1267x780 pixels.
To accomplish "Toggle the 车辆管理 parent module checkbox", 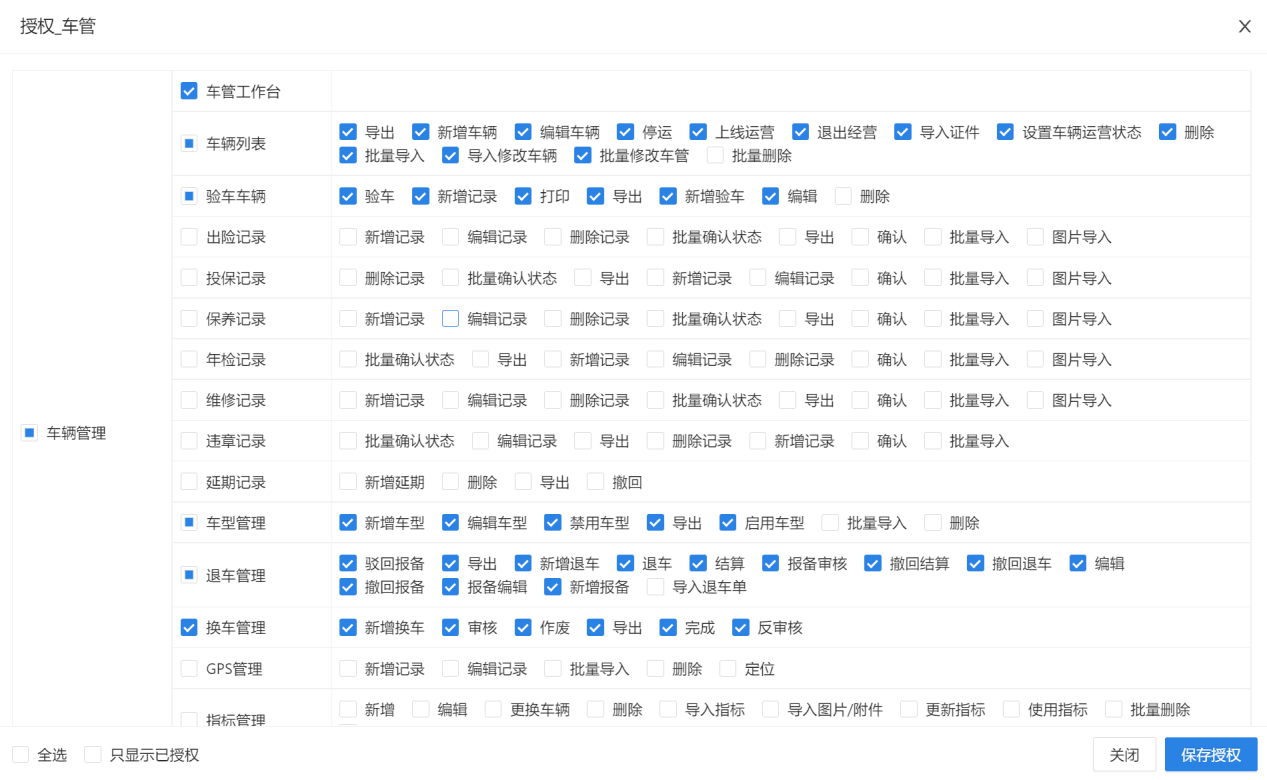I will point(30,433).
